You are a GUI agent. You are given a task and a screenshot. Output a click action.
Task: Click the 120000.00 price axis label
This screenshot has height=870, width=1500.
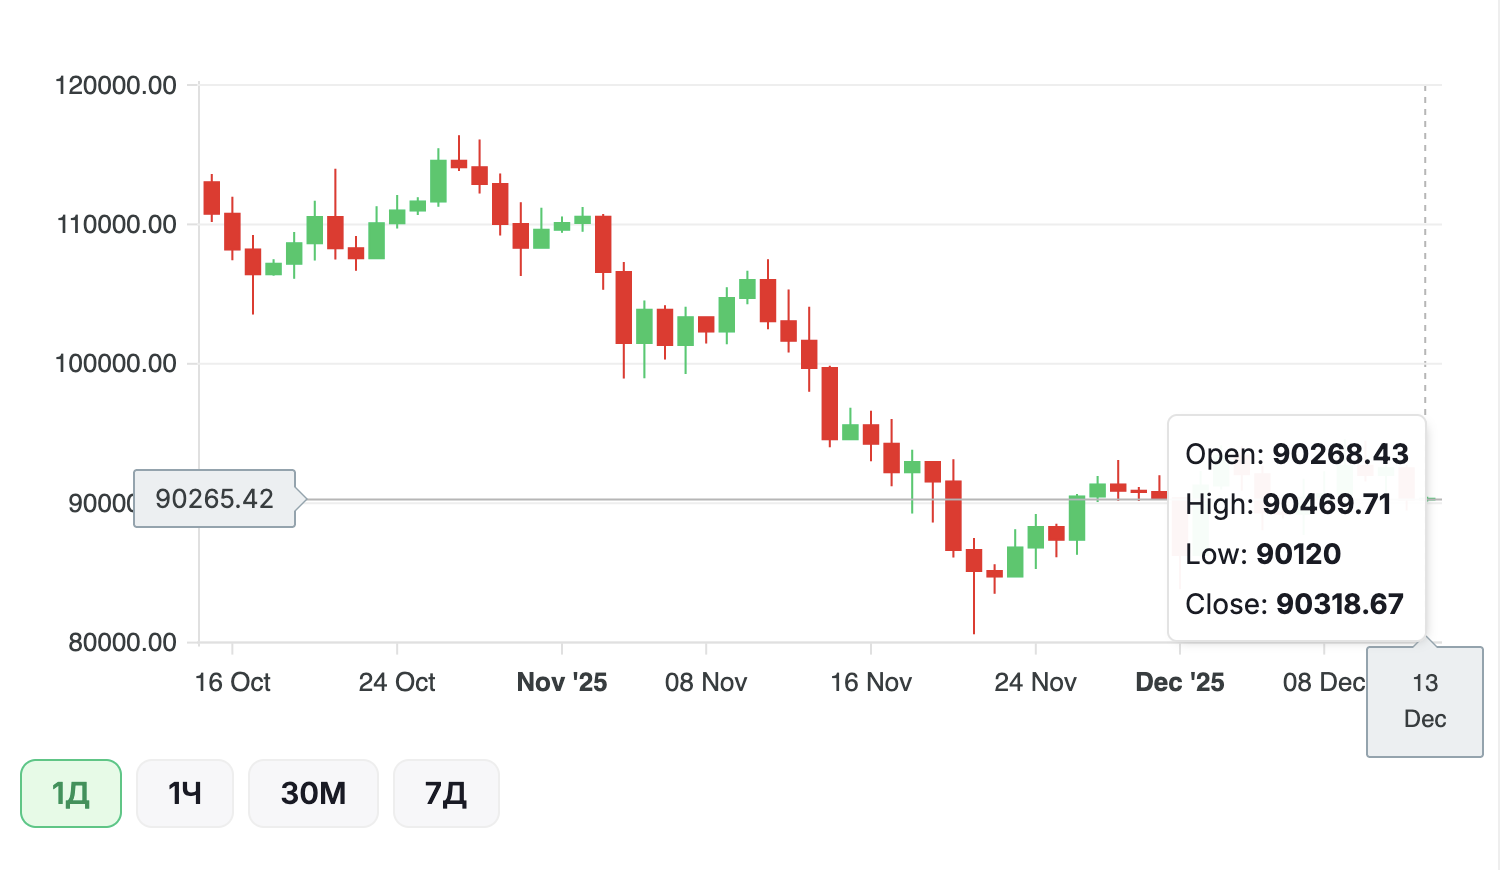pos(116,86)
